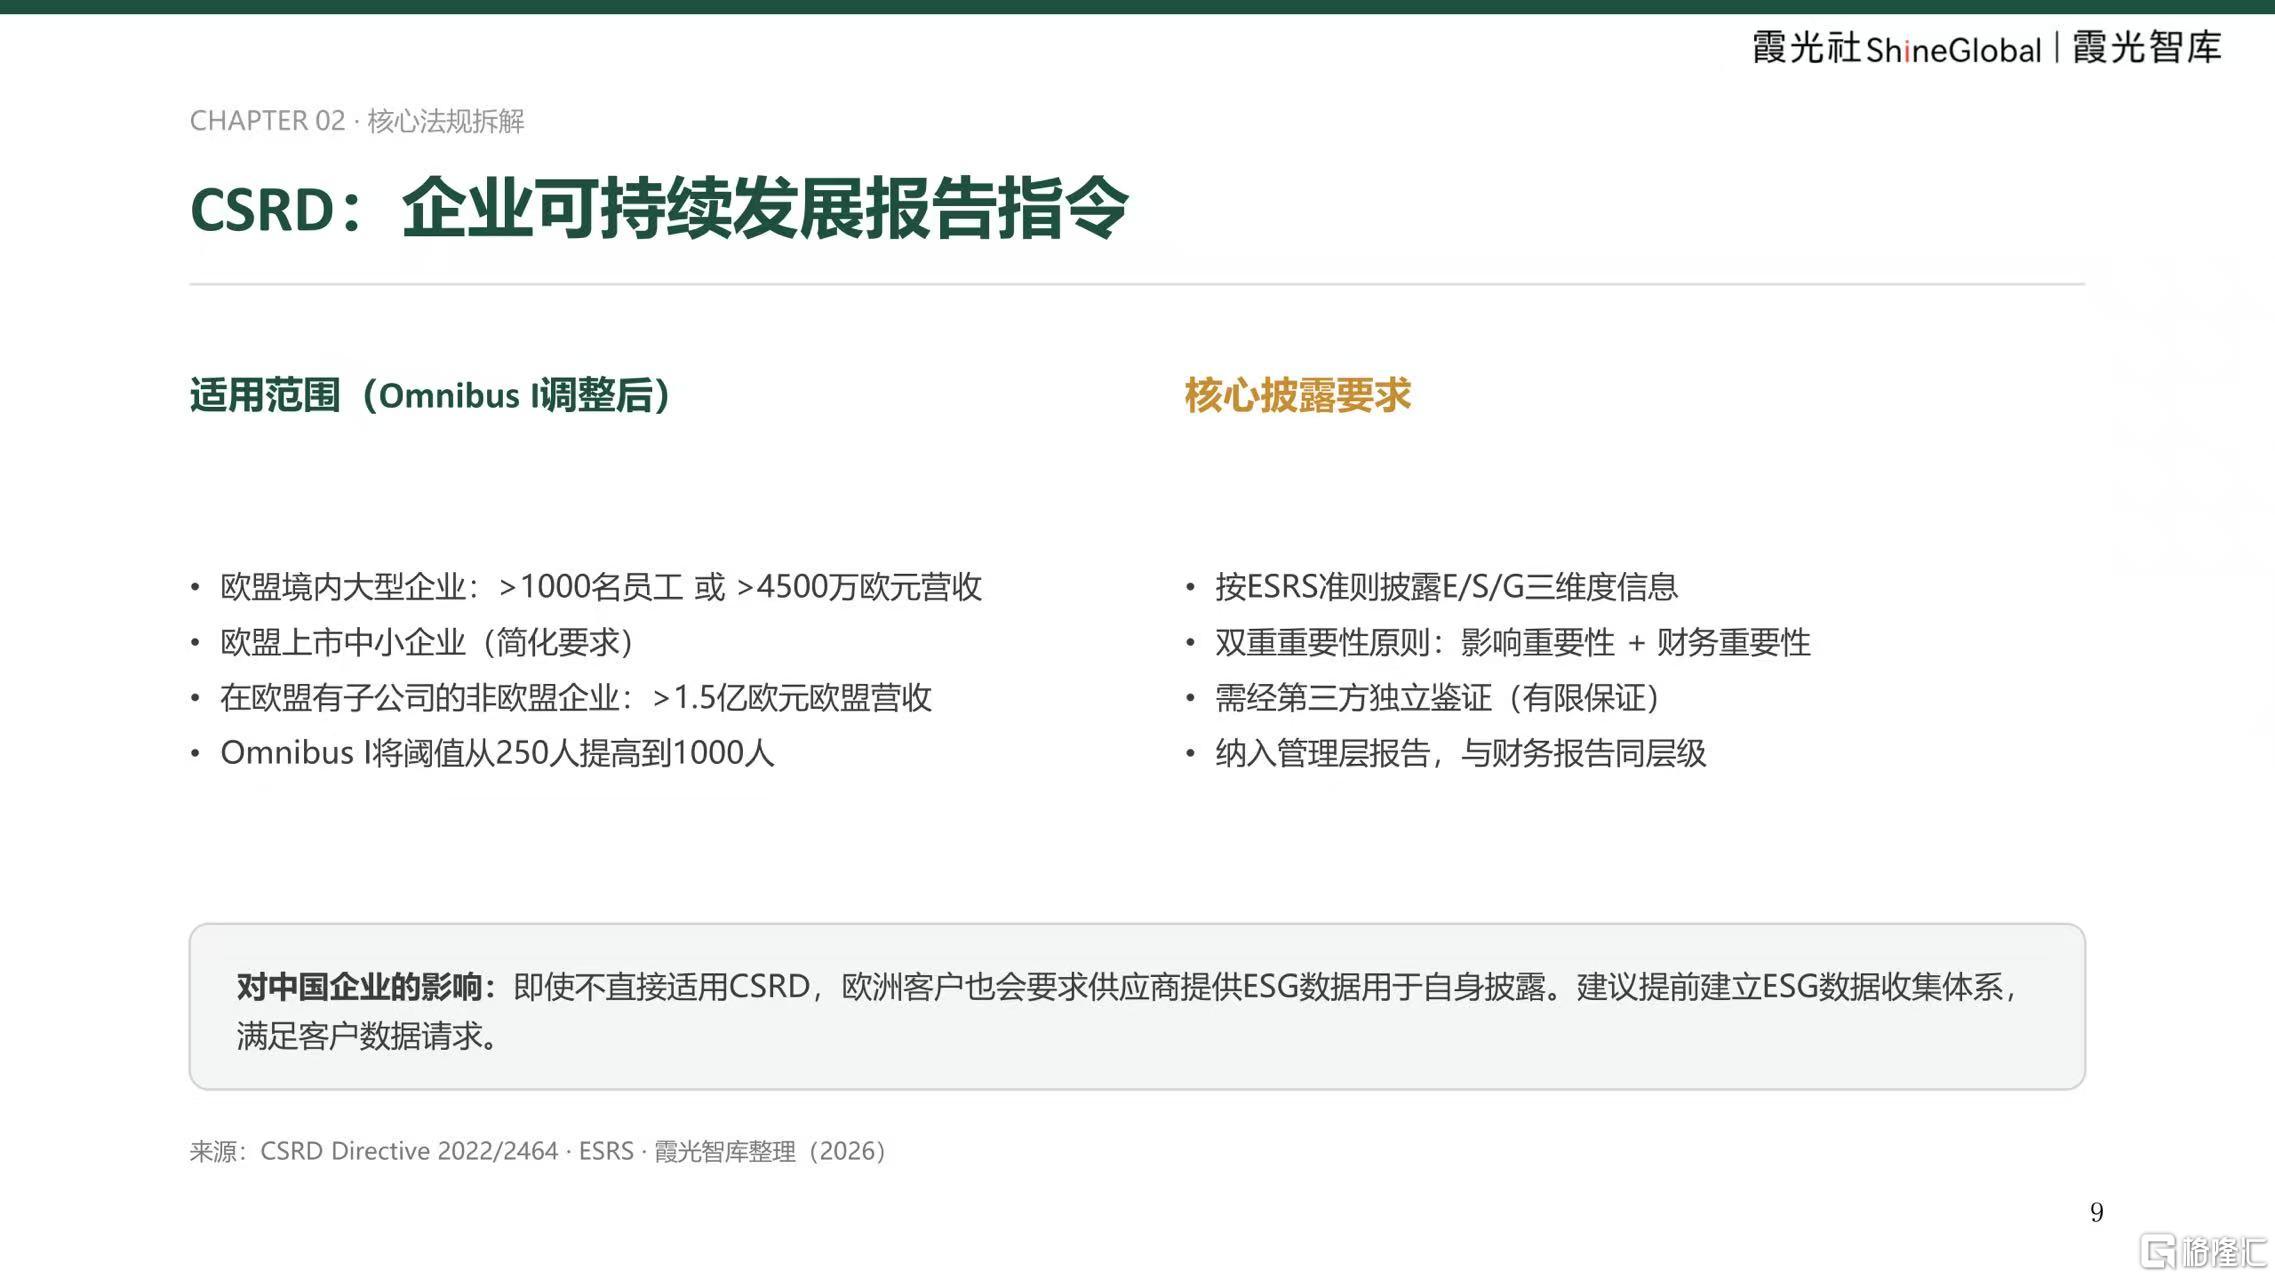Select heading 适用范围（Omnibus I调整后）

(x=430, y=395)
